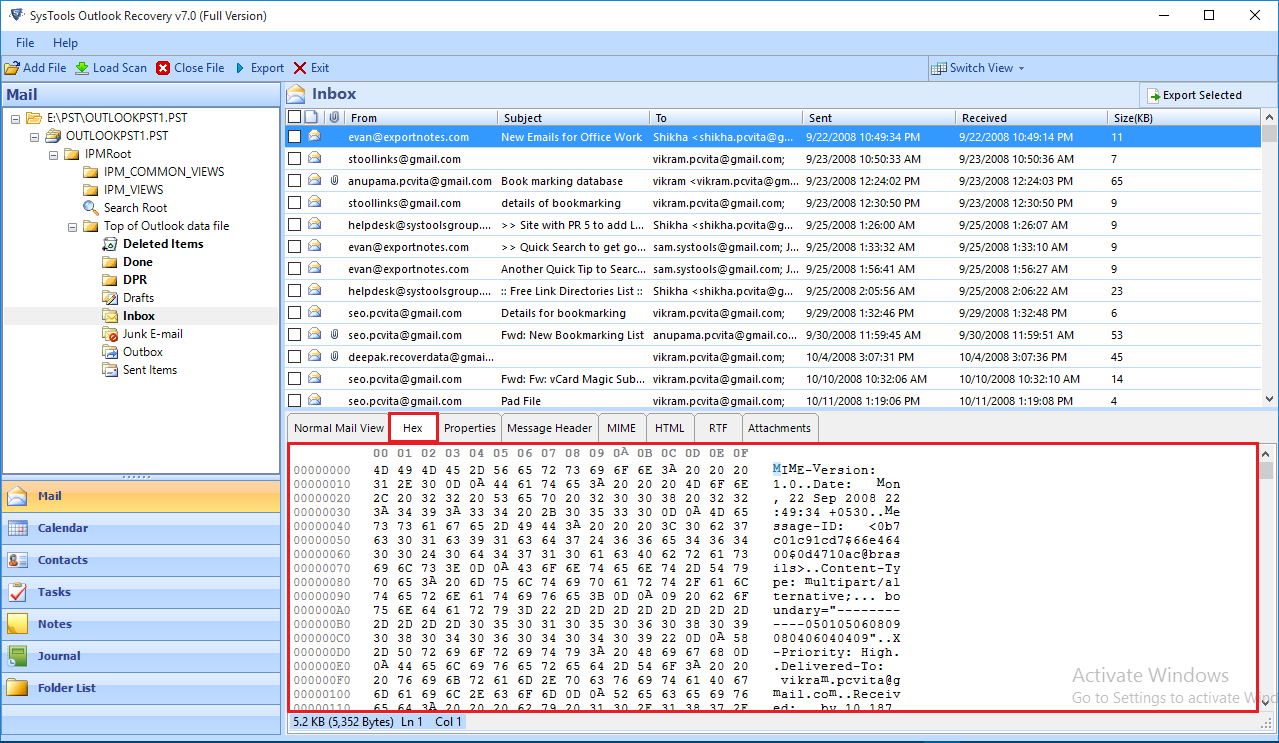Click the Inbox header icon

click(x=296, y=94)
